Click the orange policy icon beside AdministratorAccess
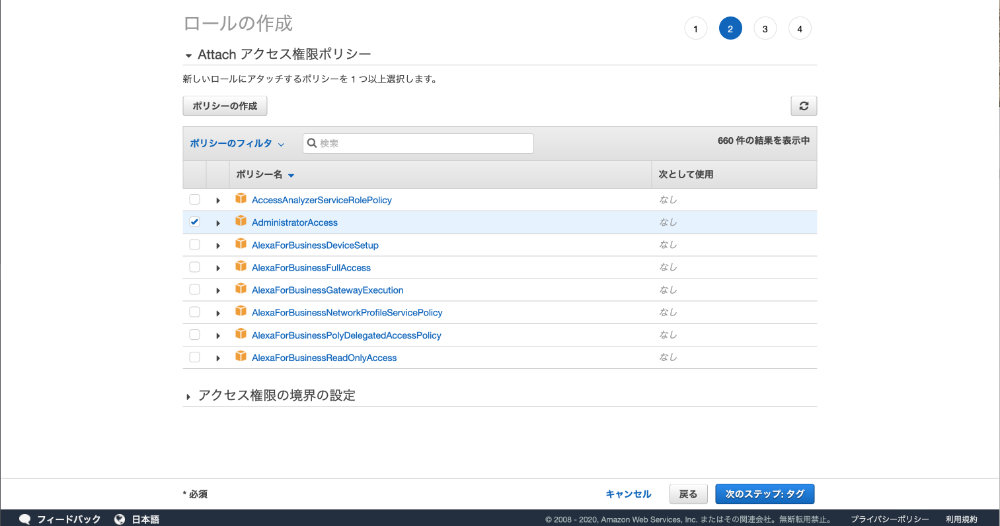The image size is (1000, 526). 240,221
